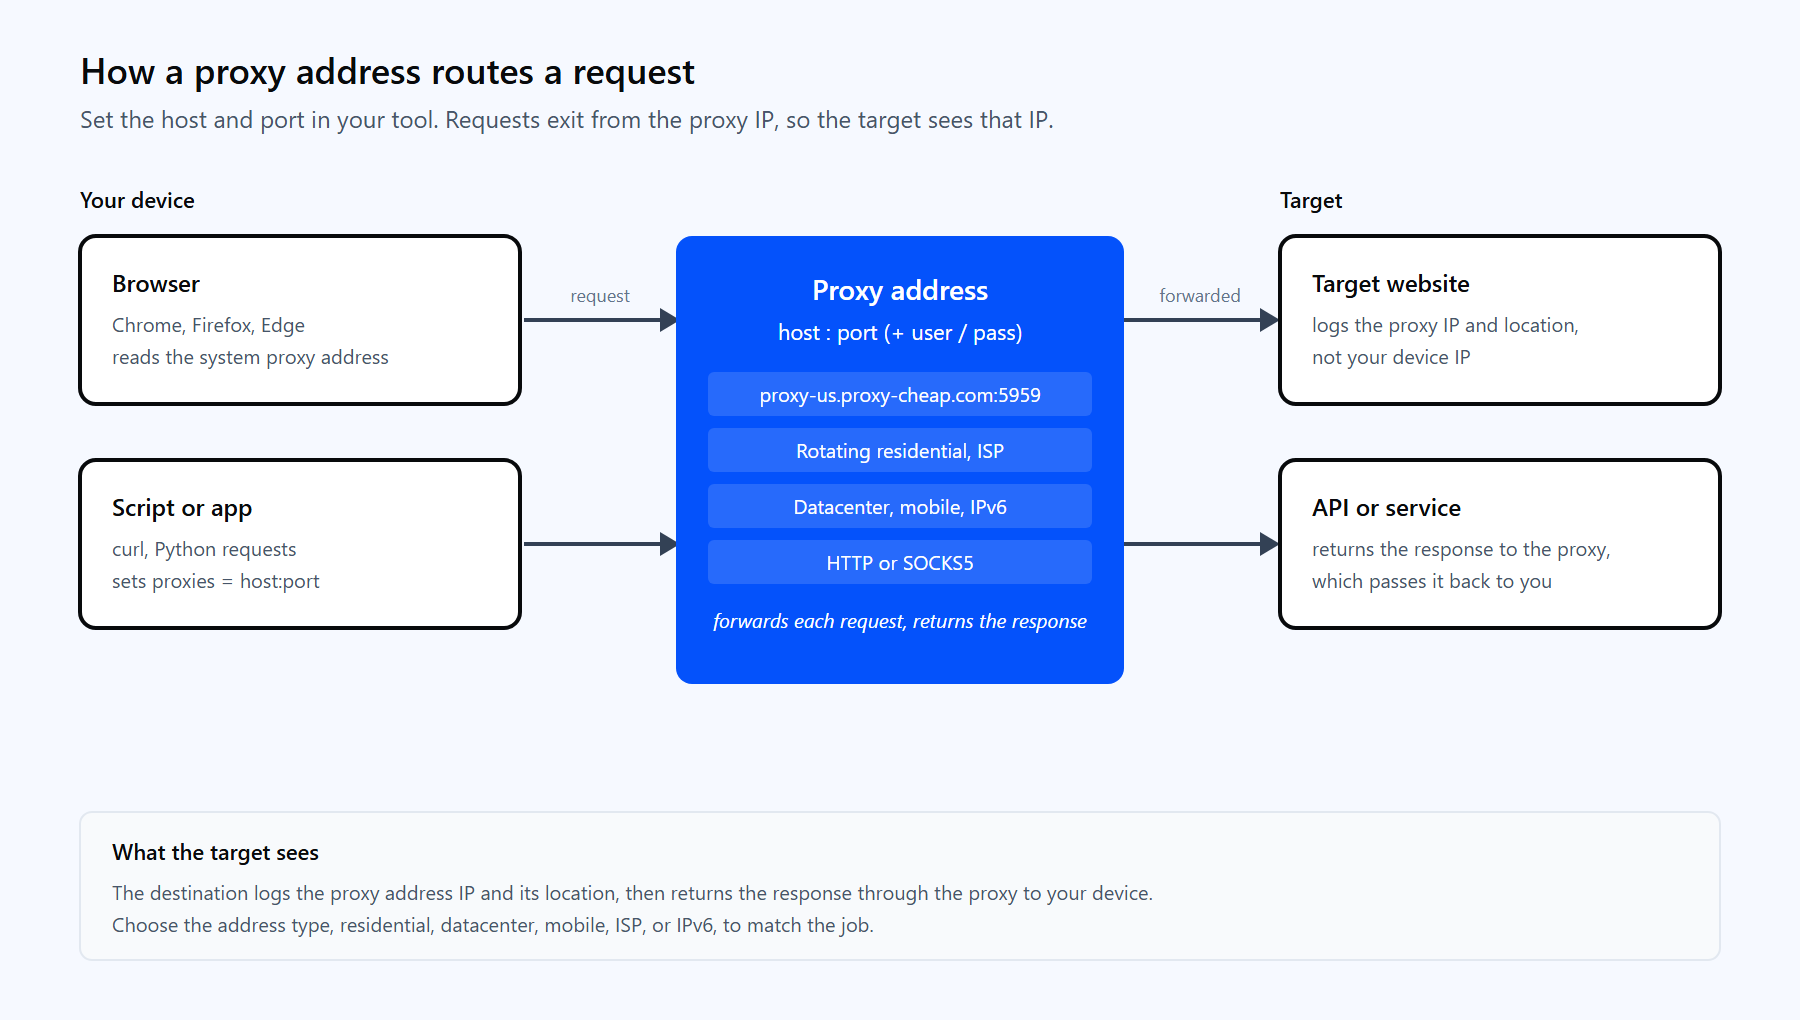Click the sentence starting 'Choose the address type'

pos(493,925)
